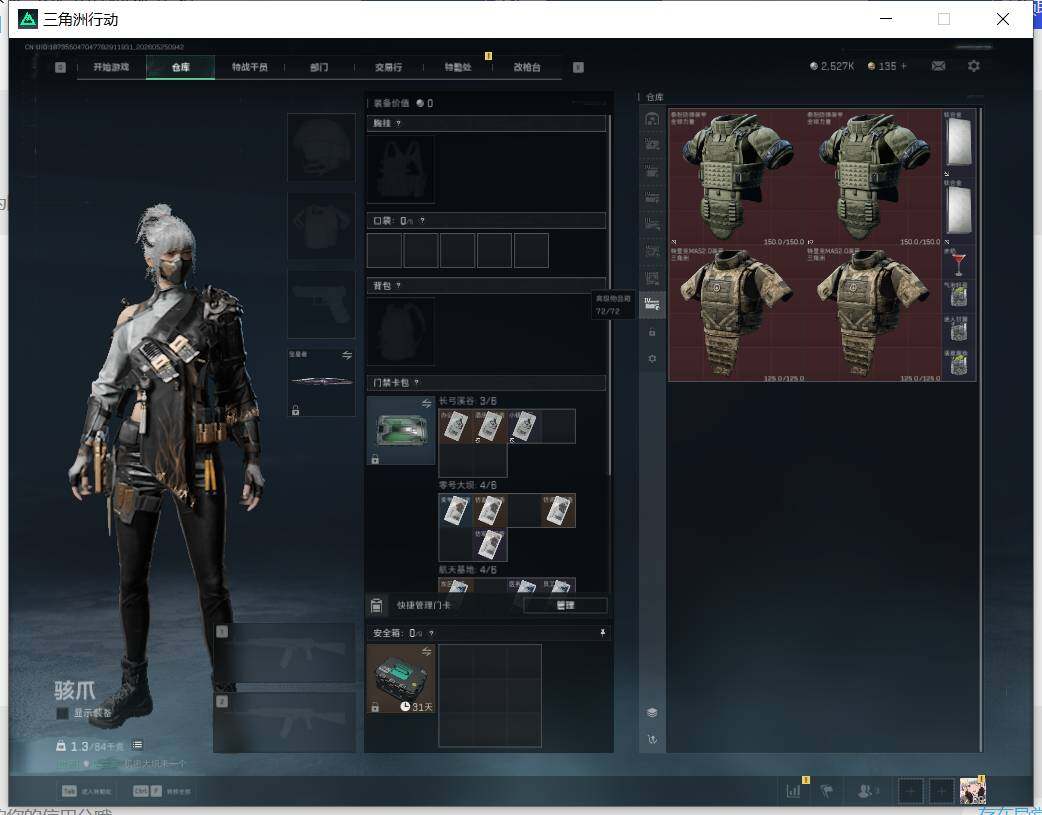1042x815 pixels.
Task: Click the 安全箱 pin icon
Action: (603, 633)
